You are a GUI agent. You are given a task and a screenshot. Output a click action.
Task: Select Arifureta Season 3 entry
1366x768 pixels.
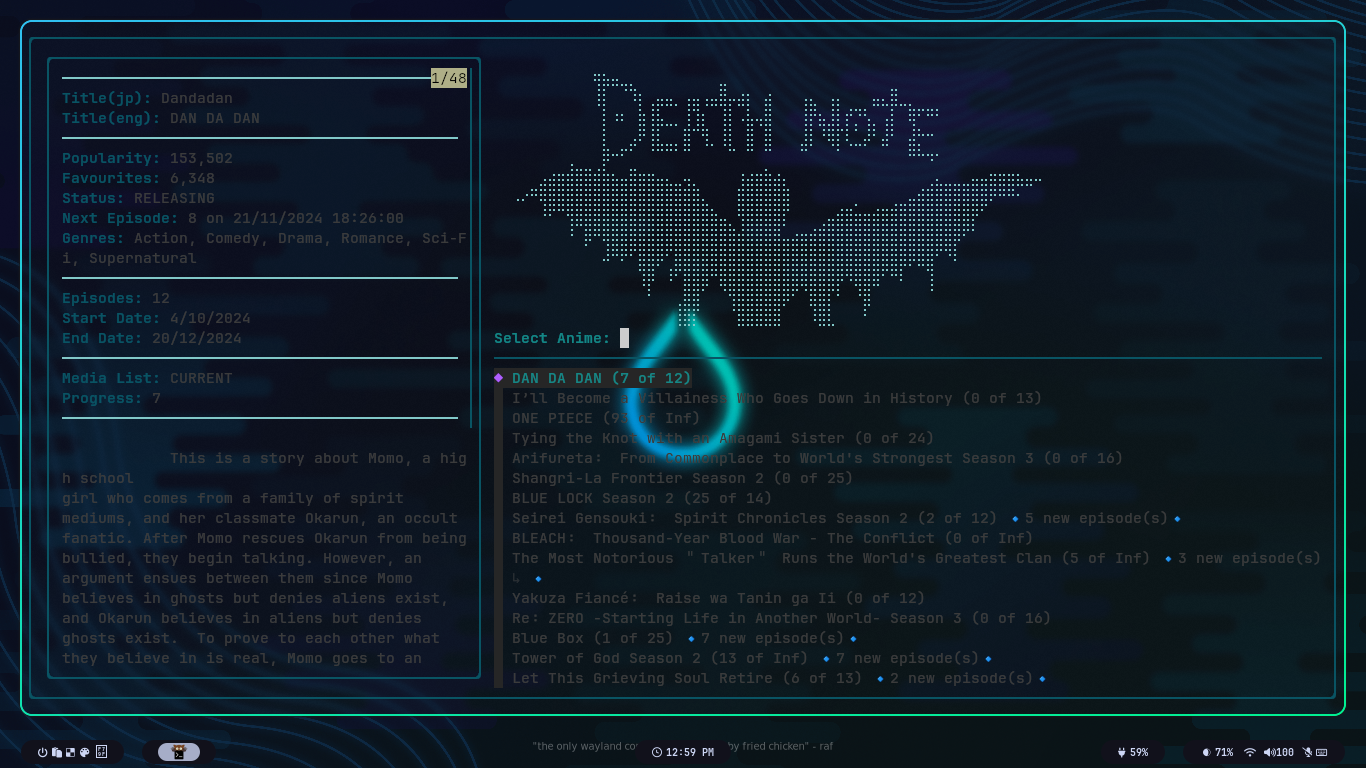[x=817, y=458]
